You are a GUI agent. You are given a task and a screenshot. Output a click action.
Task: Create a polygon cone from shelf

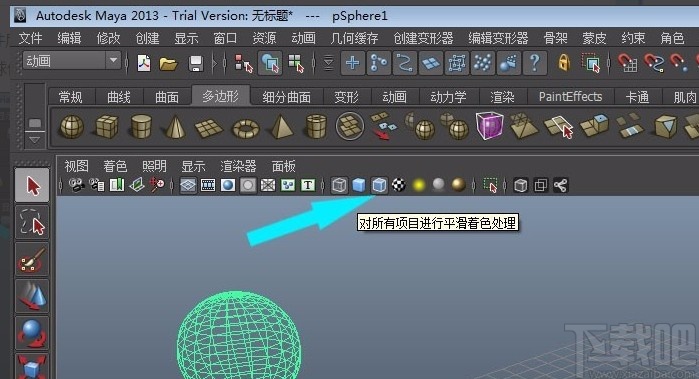(175, 127)
